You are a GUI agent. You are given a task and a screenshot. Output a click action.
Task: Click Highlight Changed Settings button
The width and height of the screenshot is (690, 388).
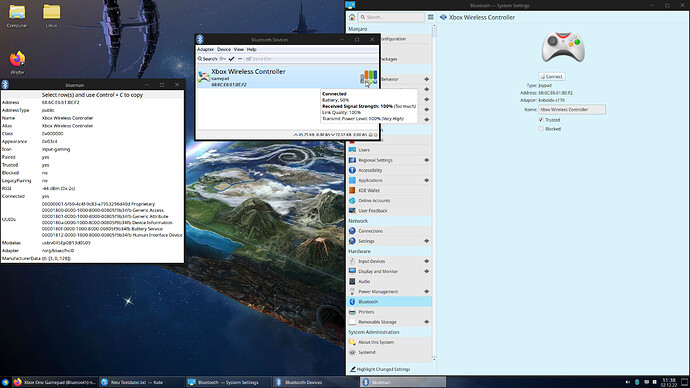(380, 370)
